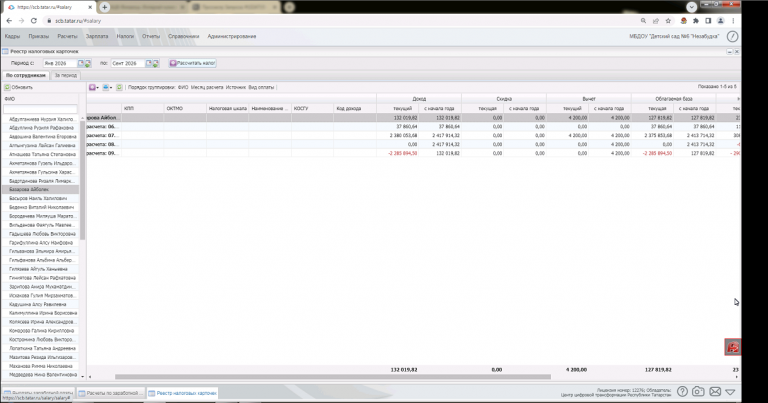
Task: Select employee Гадышева Любовь Викторовна
Action: coord(40,234)
